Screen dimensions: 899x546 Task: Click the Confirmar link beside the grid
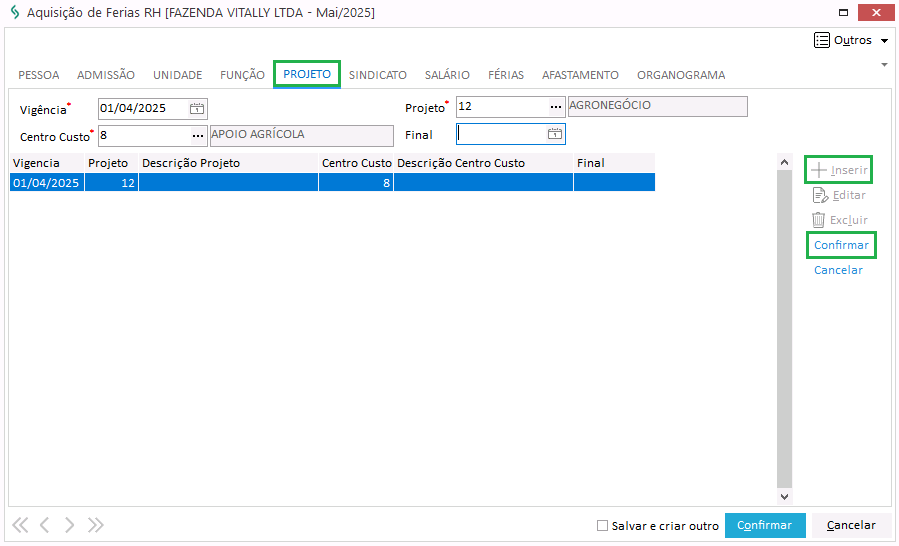click(x=841, y=245)
